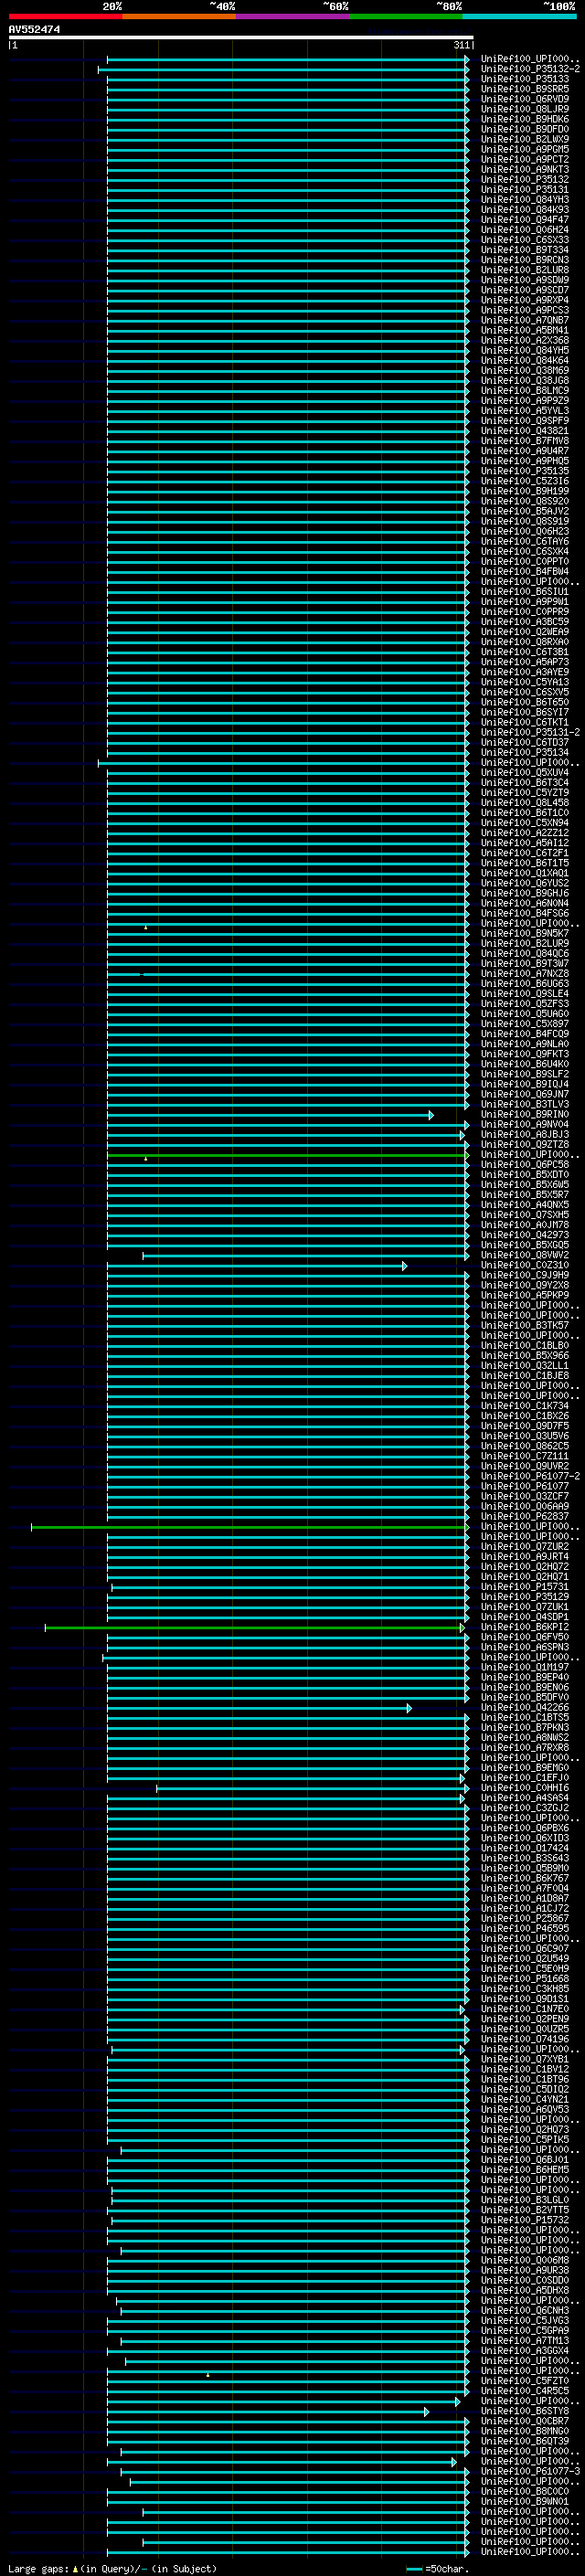
Task: Click the white query sequence bar
Action: pyautogui.click(x=241, y=37)
